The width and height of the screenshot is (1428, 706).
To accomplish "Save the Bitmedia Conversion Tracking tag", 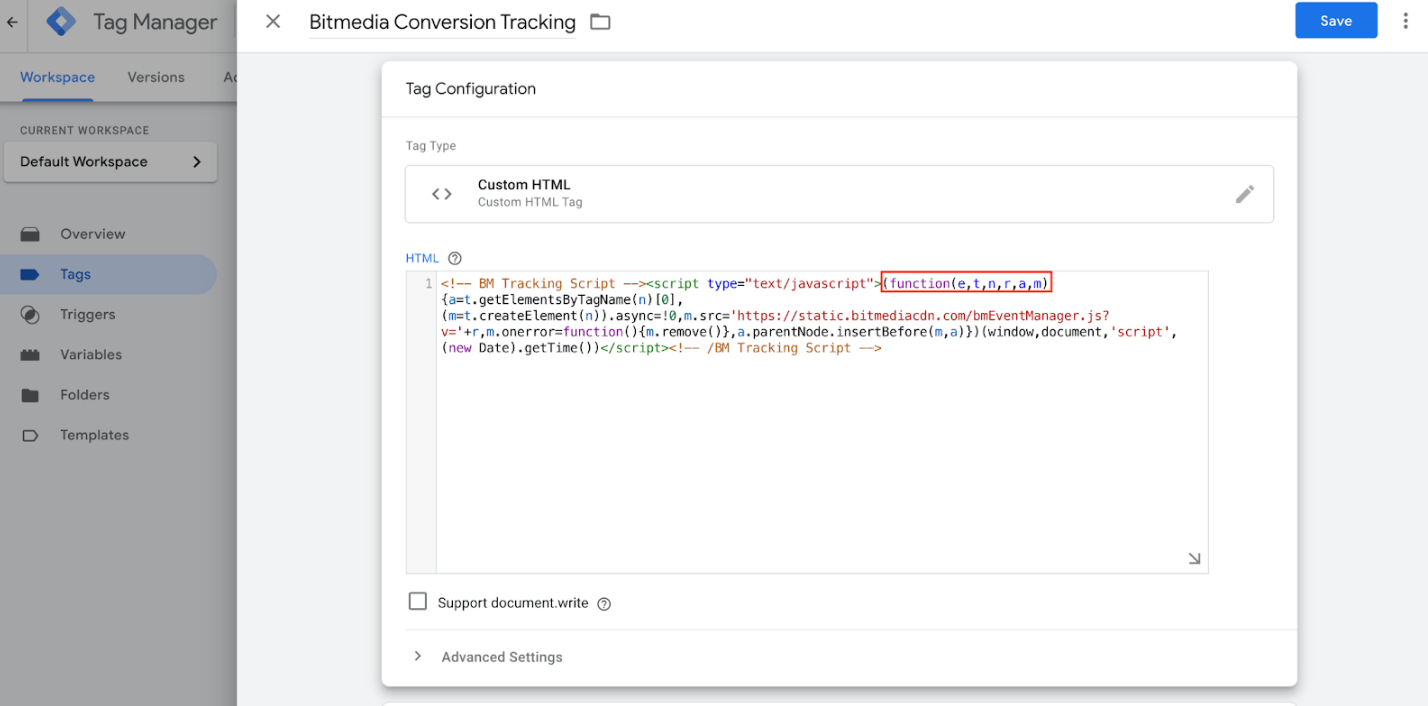I will pyautogui.click(x=1336, y=20).
